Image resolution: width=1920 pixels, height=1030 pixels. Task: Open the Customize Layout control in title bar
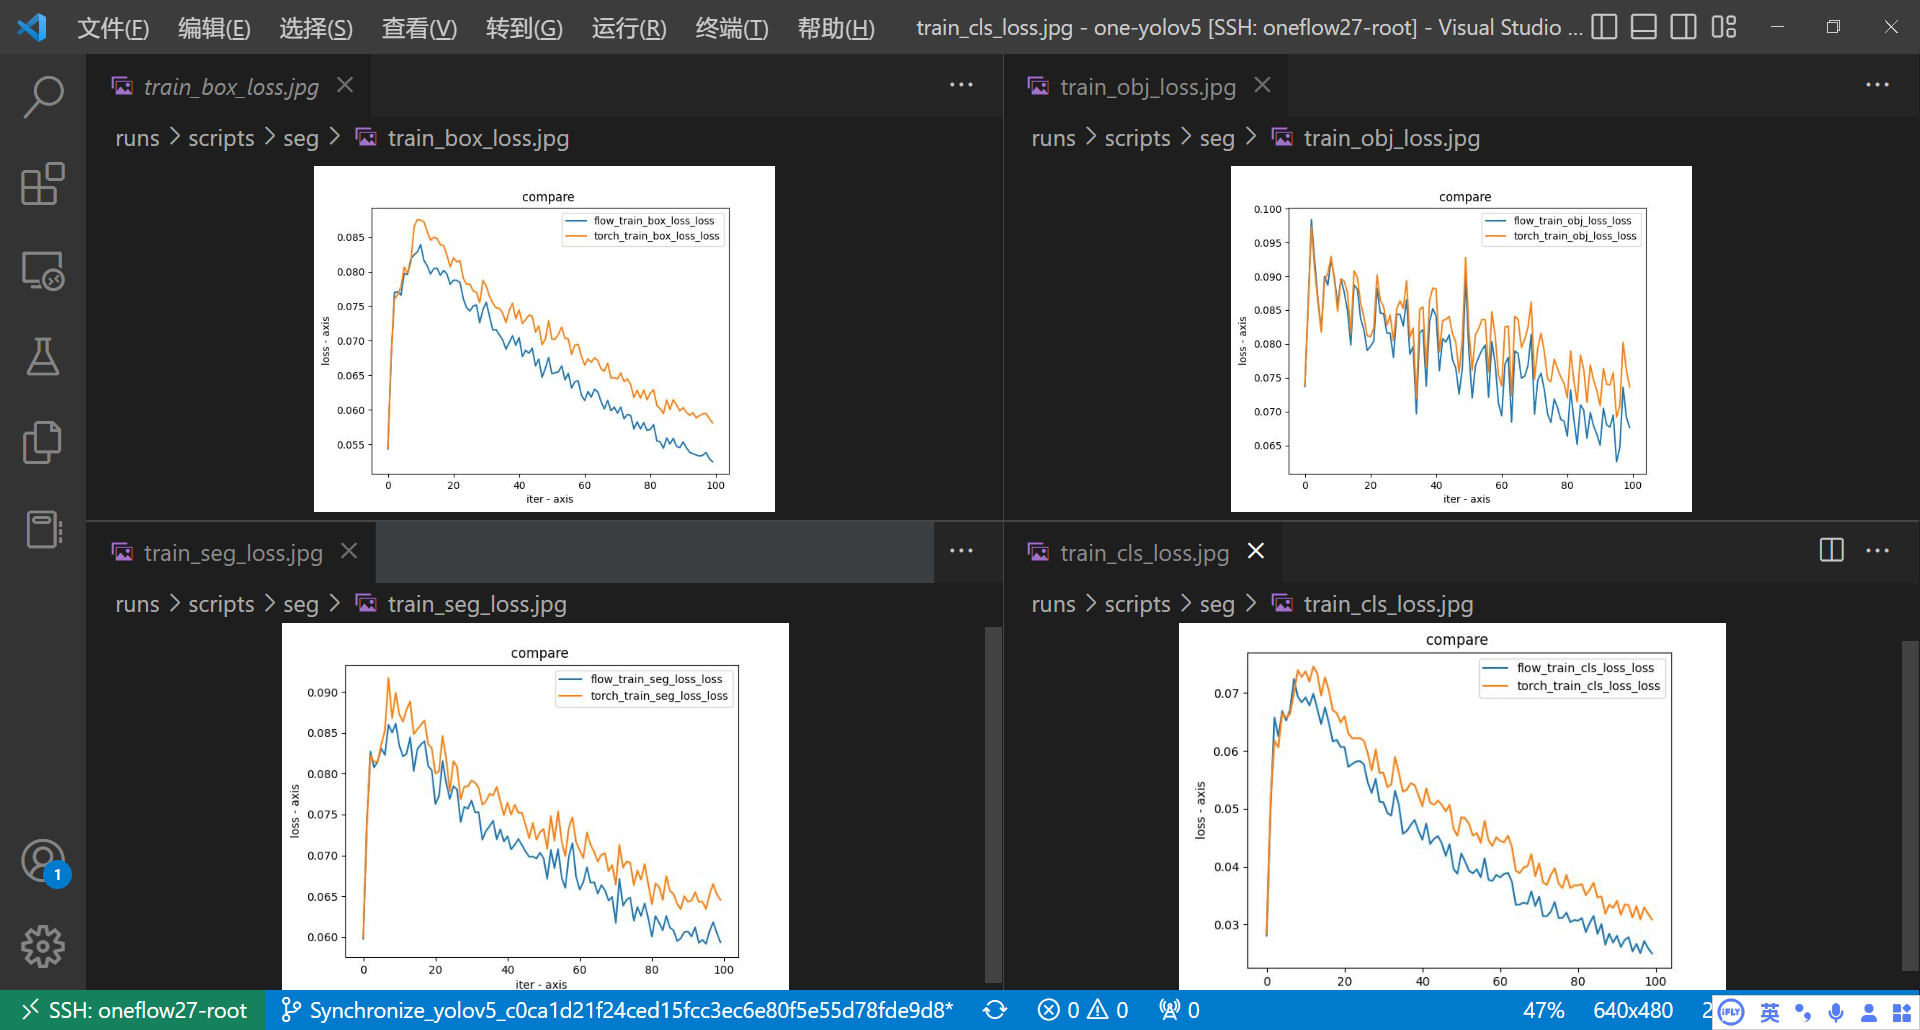pos(1724,27)
